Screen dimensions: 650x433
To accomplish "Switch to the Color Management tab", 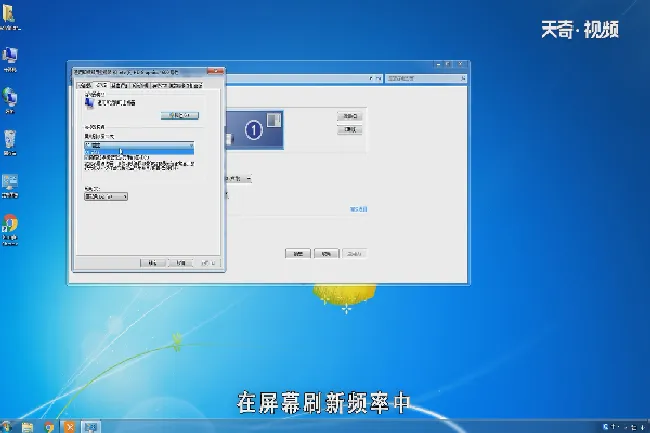I will (x=139, y=85).
